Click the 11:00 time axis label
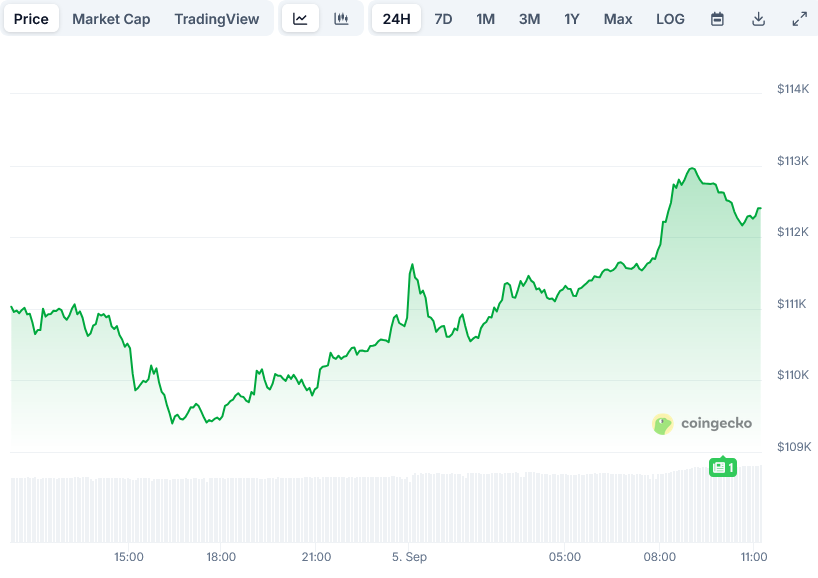This screenshot has width=818, height=578. (x=754, y=557)
